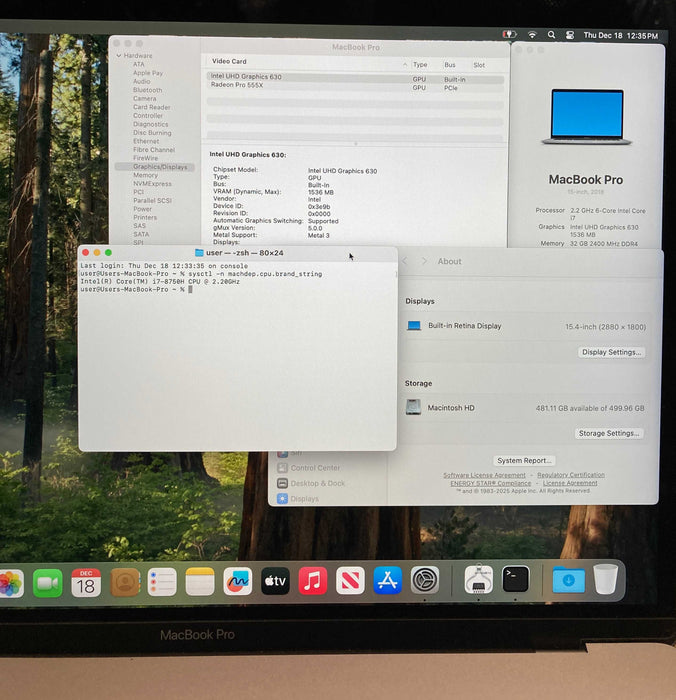Screen dimensions: 676x700
Task: Open Display Settings in About pane
Action: click(611, 352)
